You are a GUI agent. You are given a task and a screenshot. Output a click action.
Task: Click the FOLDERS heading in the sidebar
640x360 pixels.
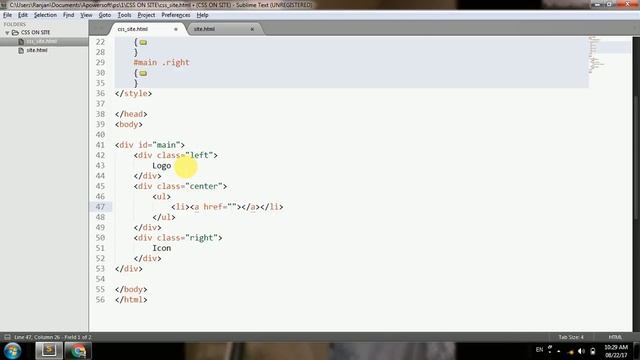click(x=15, y=24)
